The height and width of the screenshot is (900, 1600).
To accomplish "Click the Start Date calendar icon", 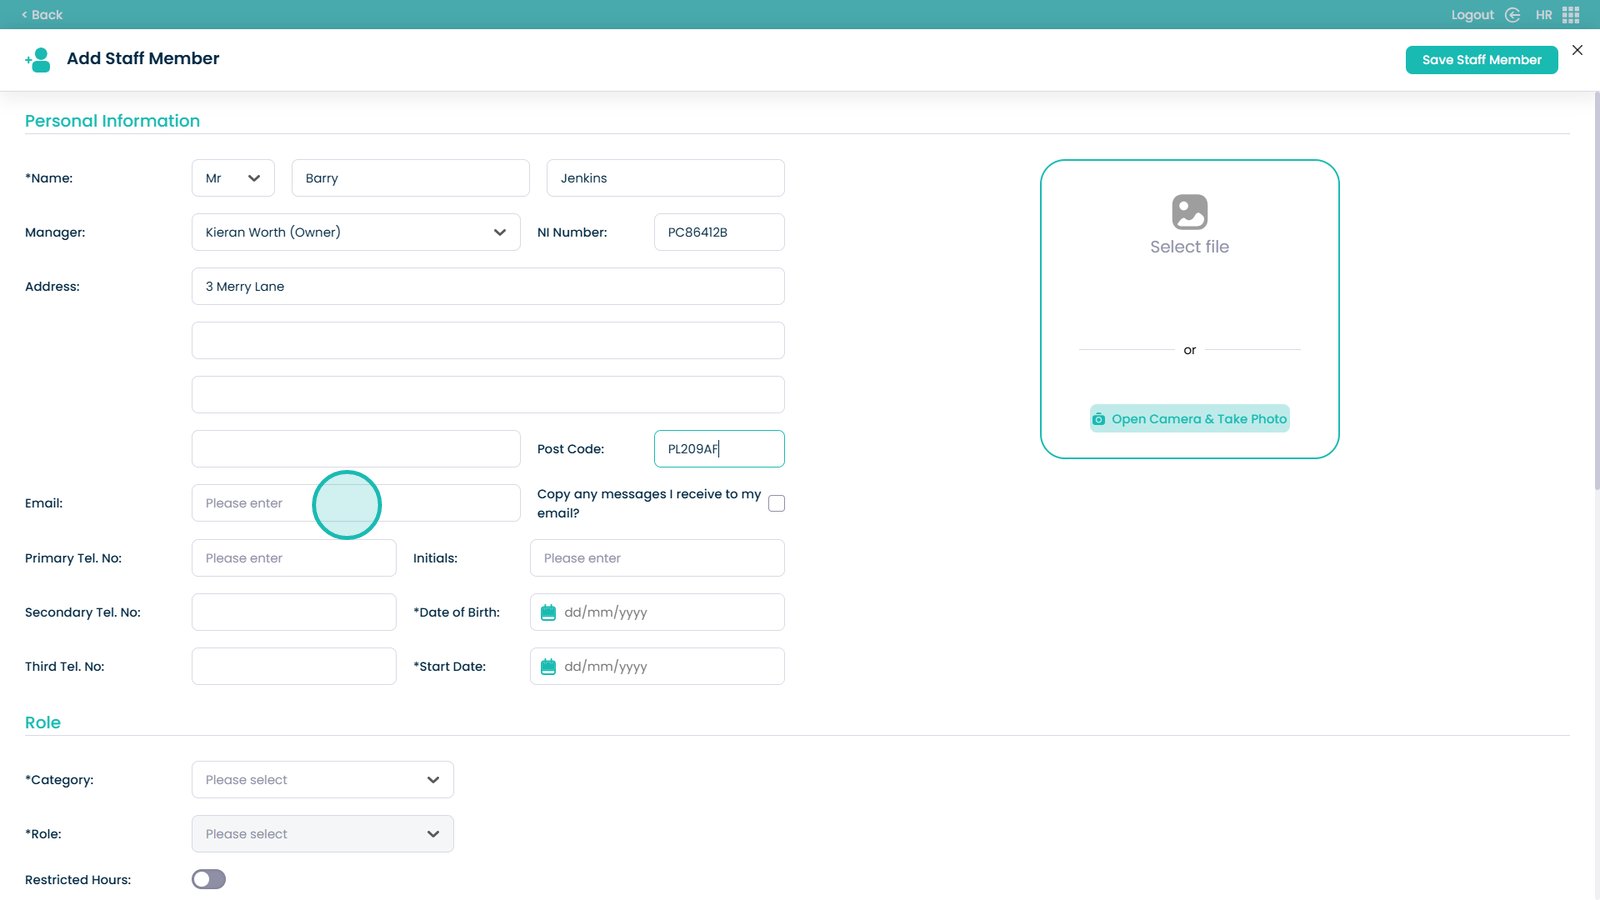I will [548, 667].
